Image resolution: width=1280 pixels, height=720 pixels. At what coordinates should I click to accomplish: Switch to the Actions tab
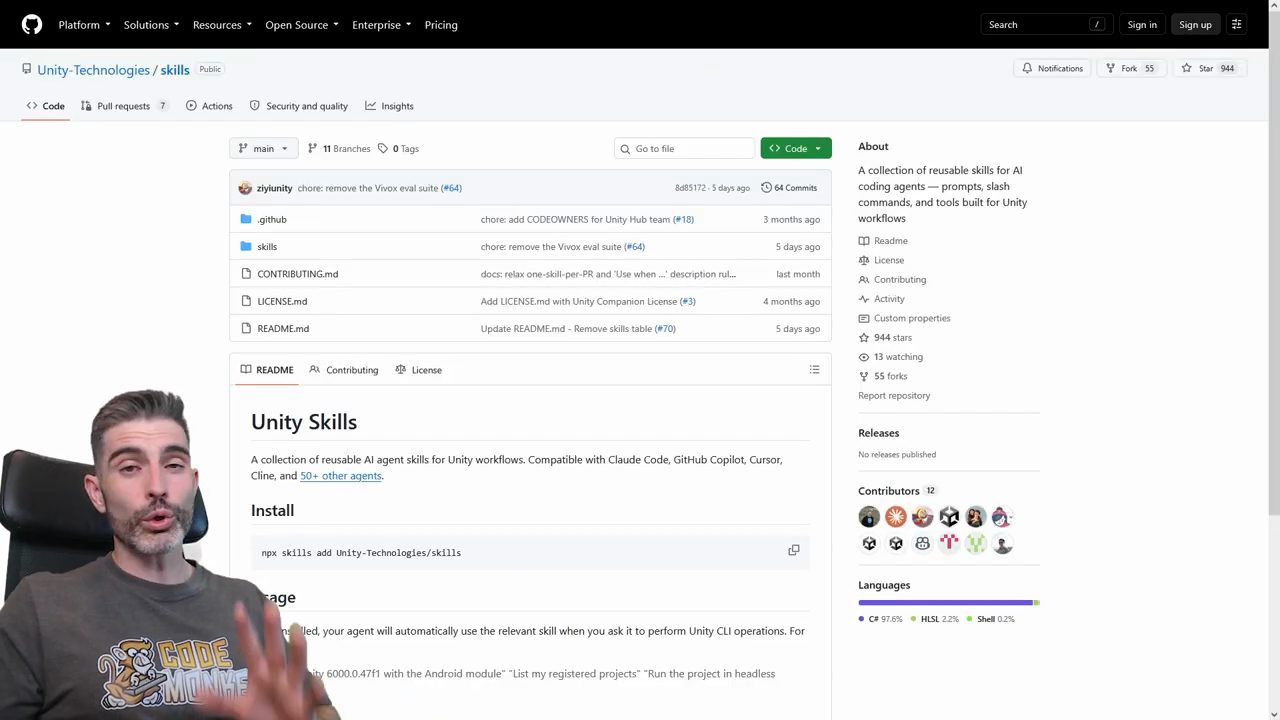pos(209,106)
